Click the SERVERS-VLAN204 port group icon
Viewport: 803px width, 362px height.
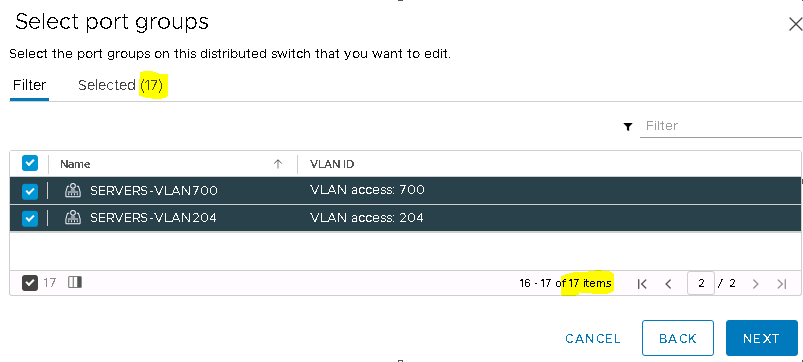coord(73,218)
